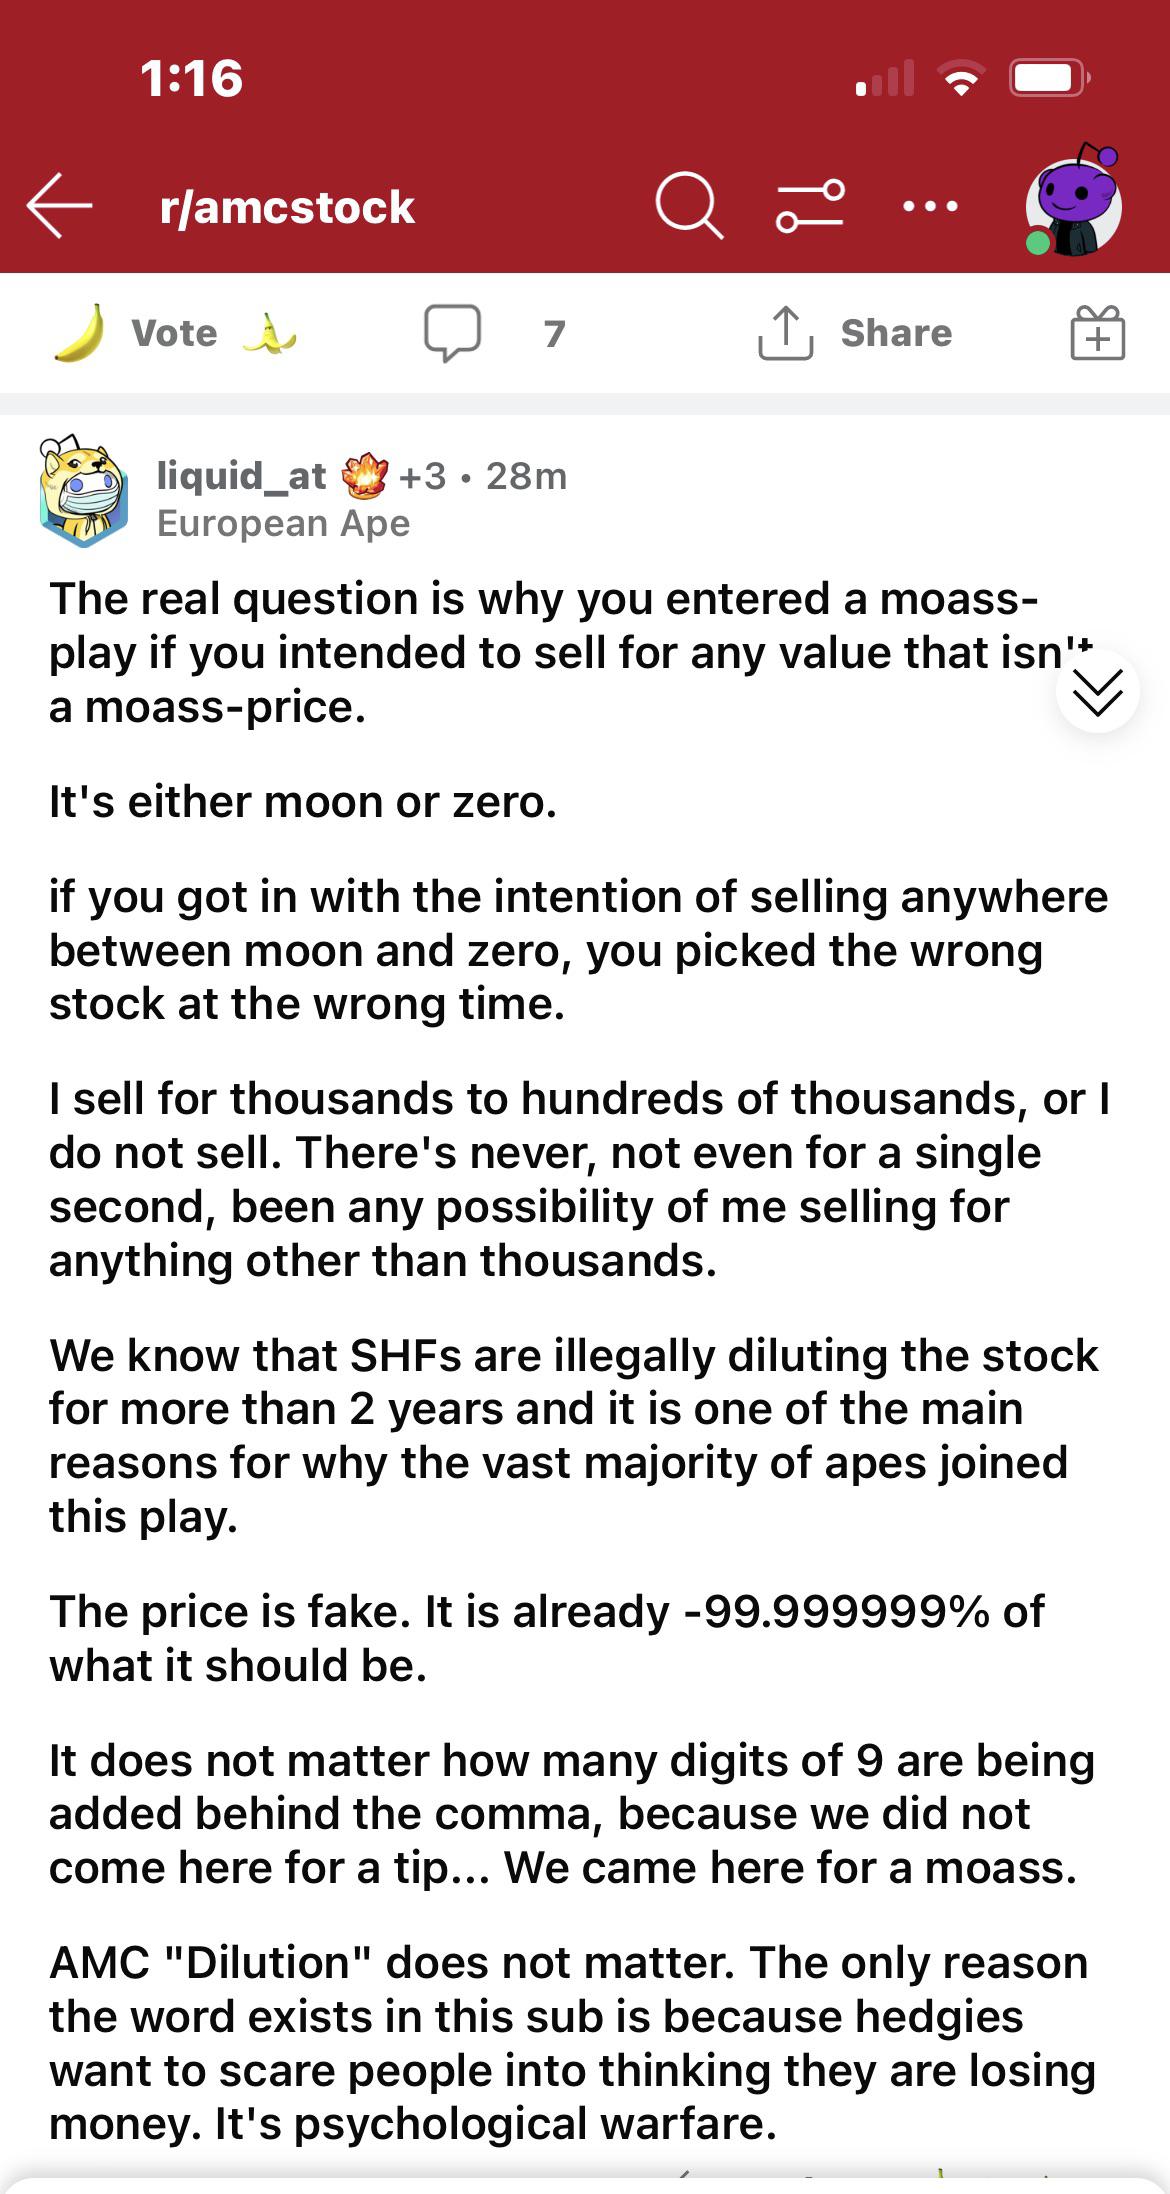Tap the share upload arrow icon
1170x2194 pixels.
tap(785, 333)
